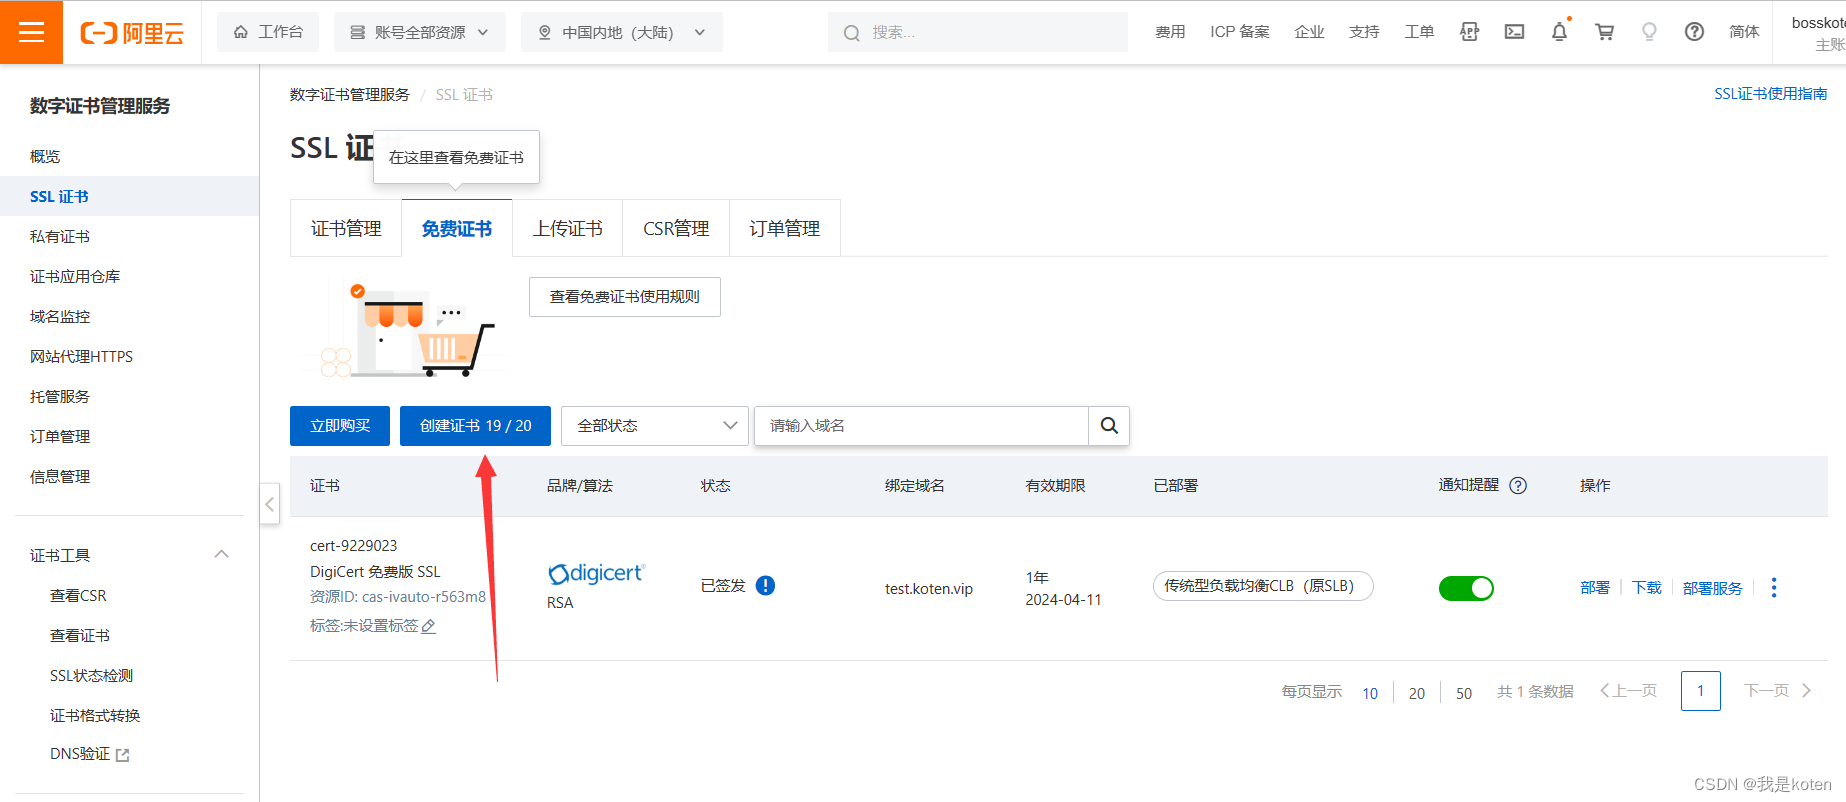1846x802 pixels.
Task: Click 创建证书 19 / 20 button
Action: pos(475,425)
